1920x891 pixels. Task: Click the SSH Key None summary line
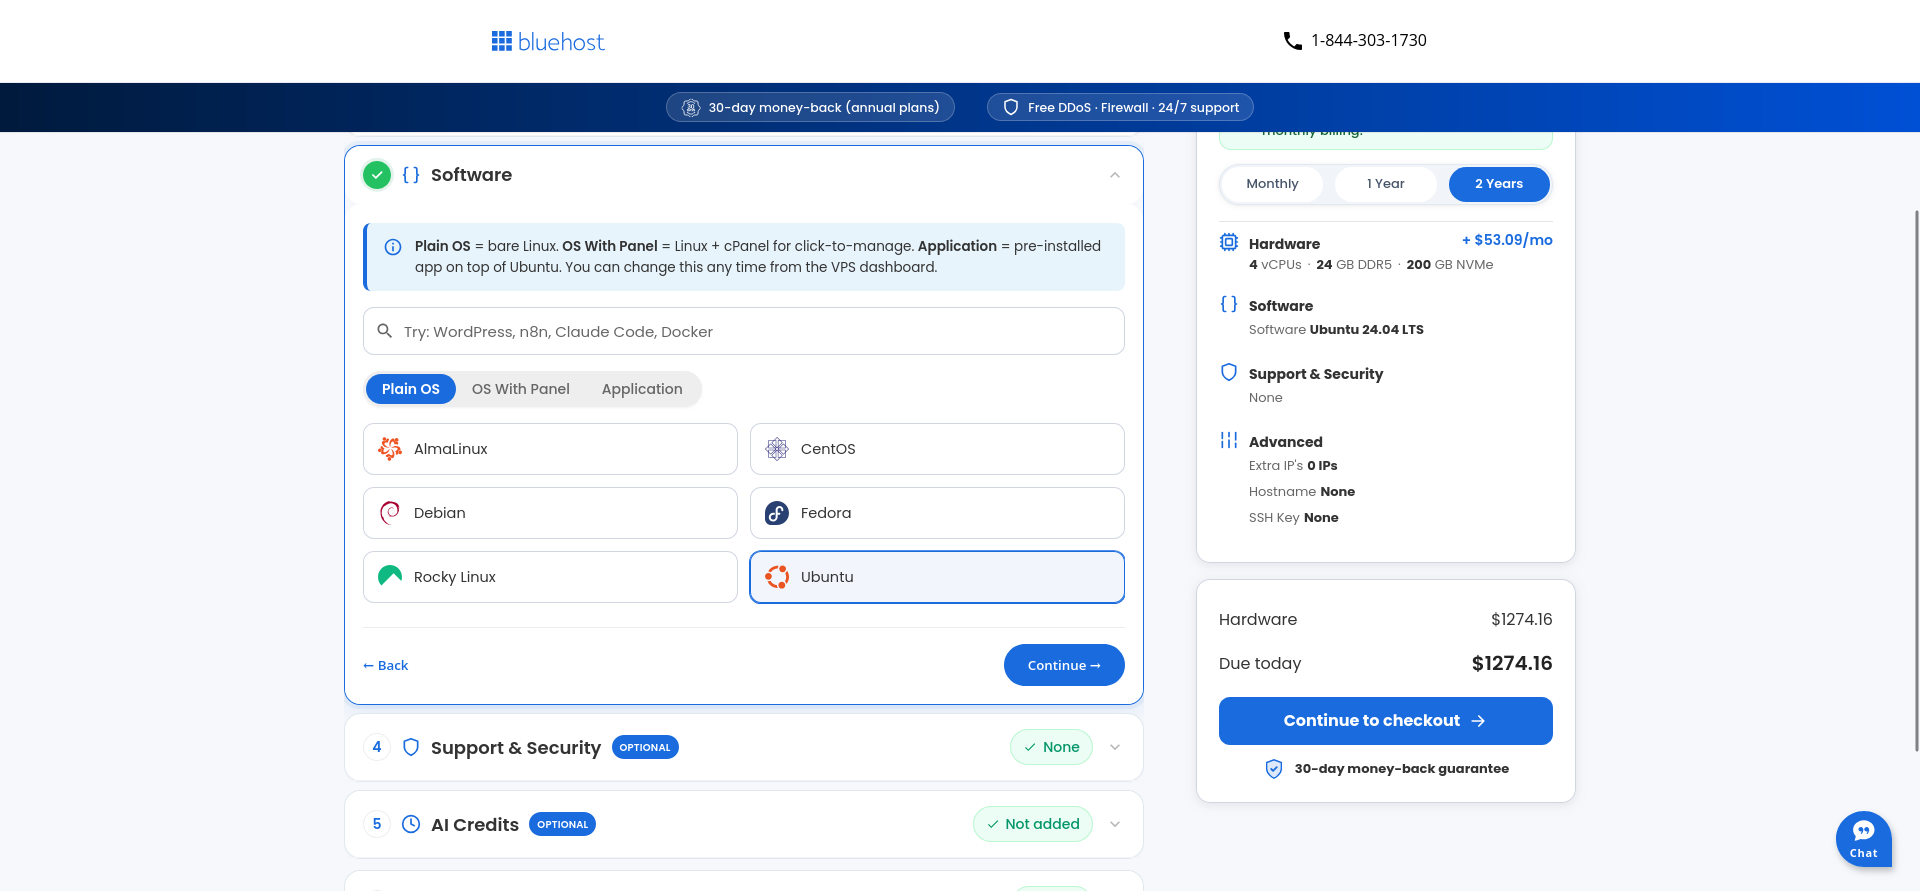coord(1294,518)
